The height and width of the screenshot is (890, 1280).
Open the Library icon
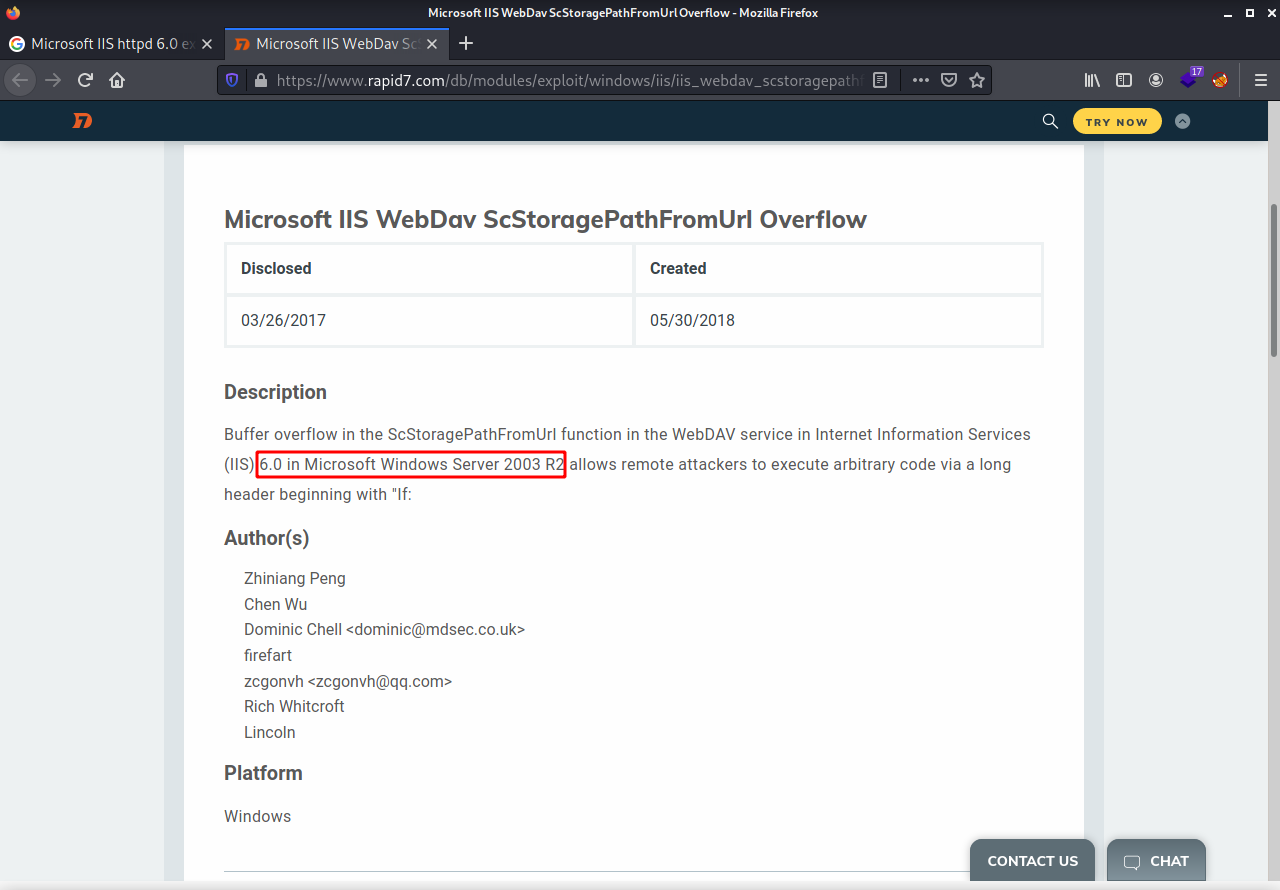pyautogui.click(x=1092, y=80)
